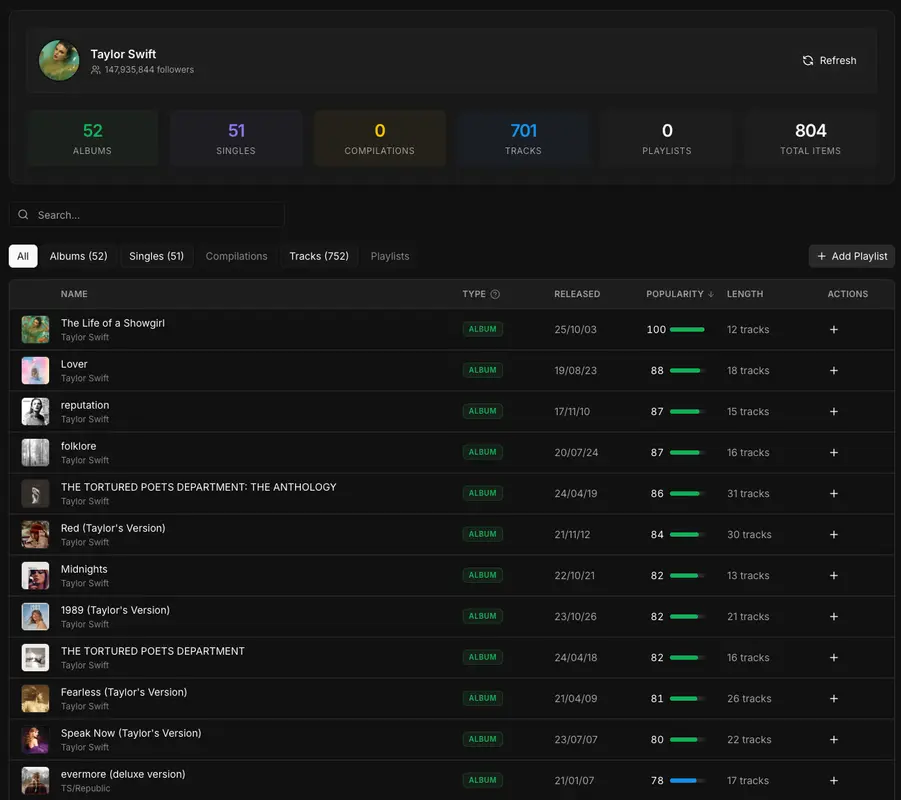901x800 pixels.
Task: Click the plus icon on the Lover row
Action: (834, 370)
